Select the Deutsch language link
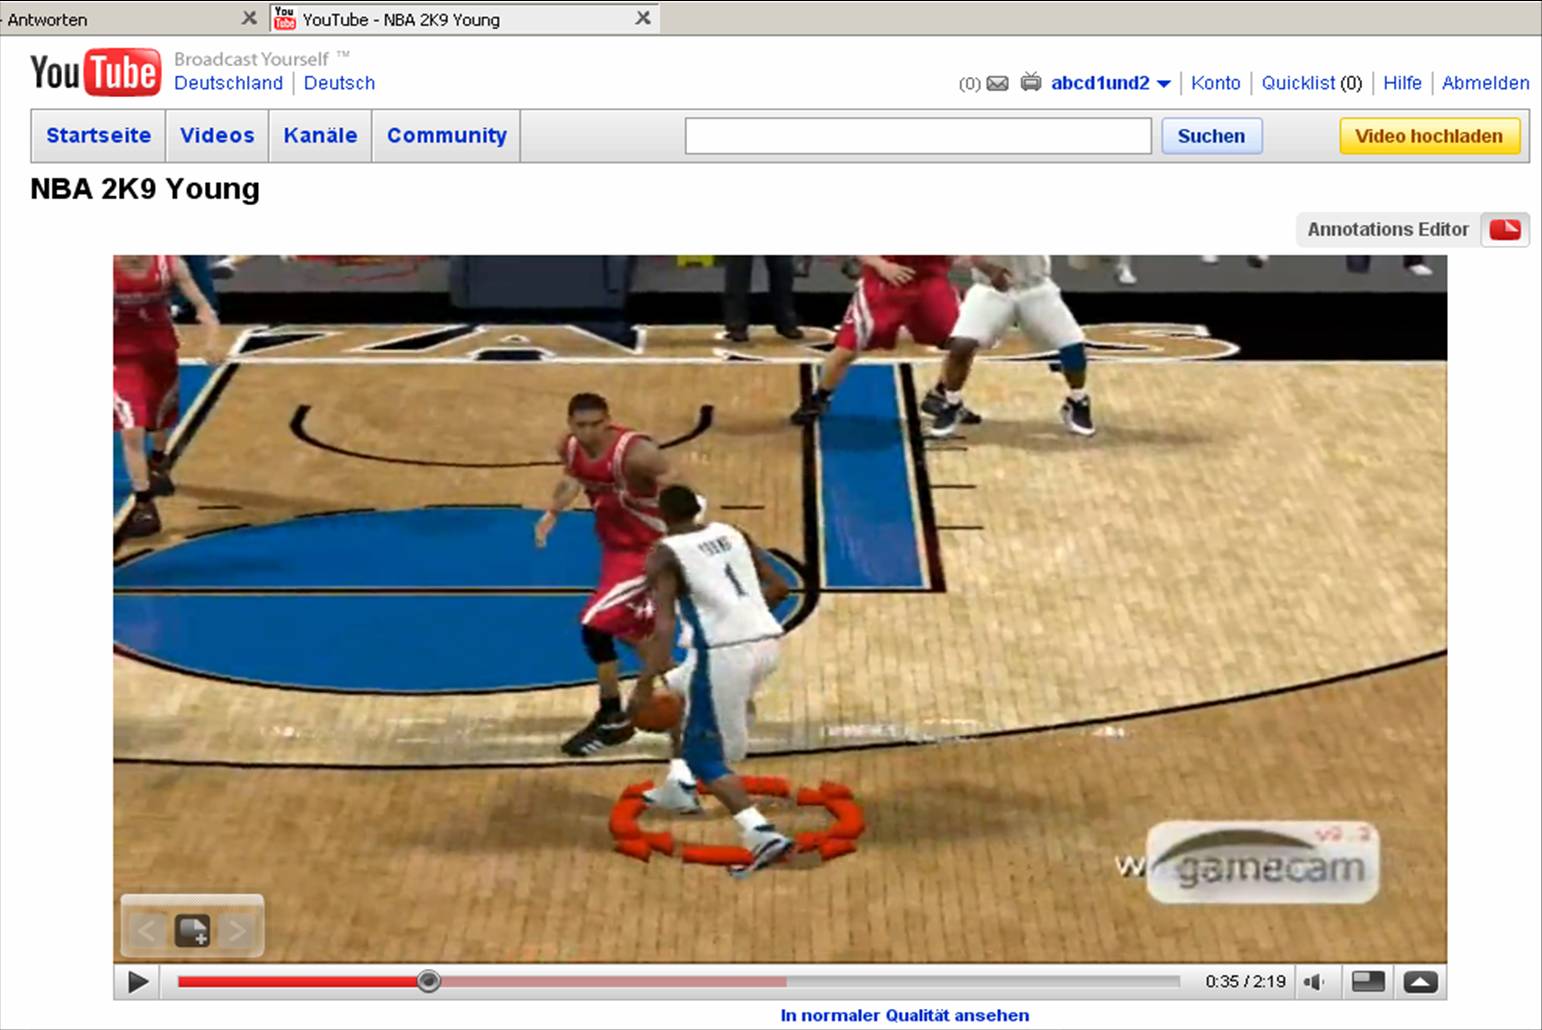The width and height of the screenshot is (1542, 1030). tap(339, 83)
